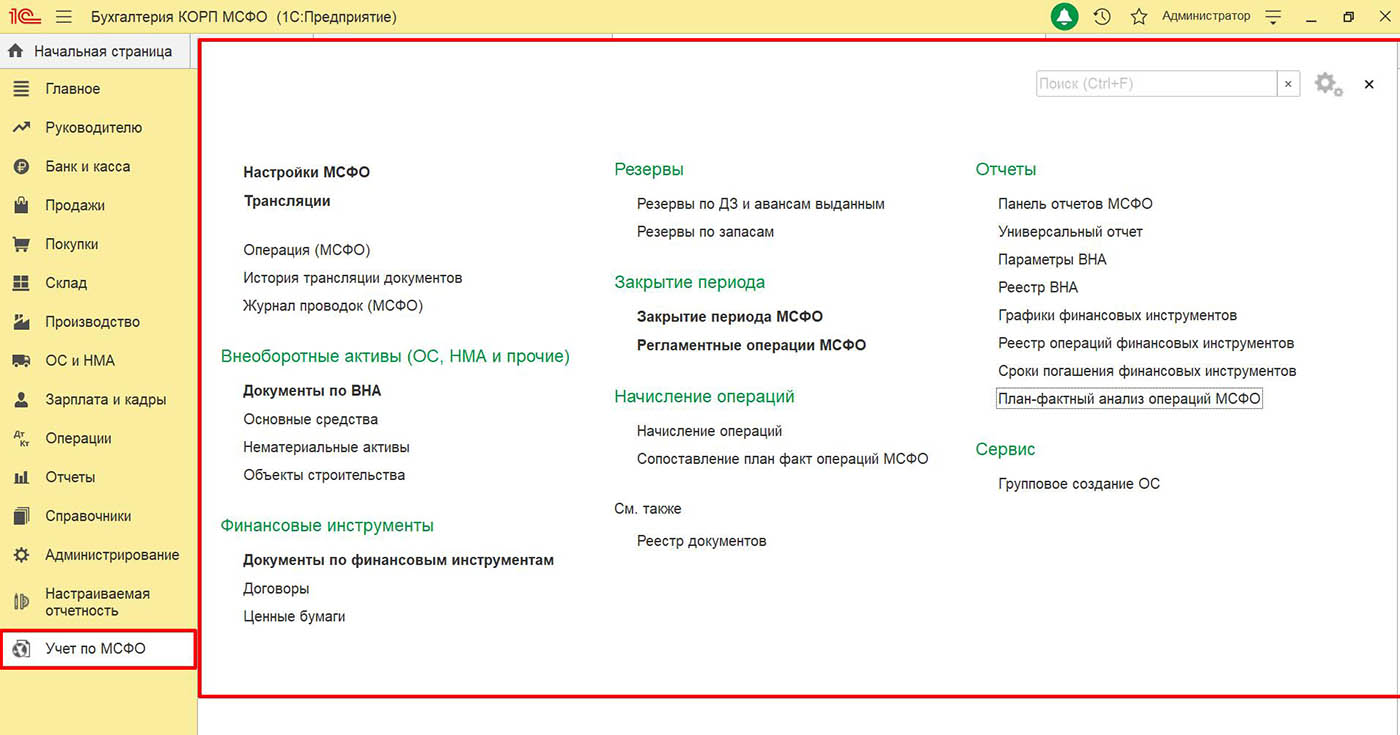Image resolution: width=1400 pixels, height=735 pixels.
Task: Open favorites star icon
Action: click(x=1139, y=17)
